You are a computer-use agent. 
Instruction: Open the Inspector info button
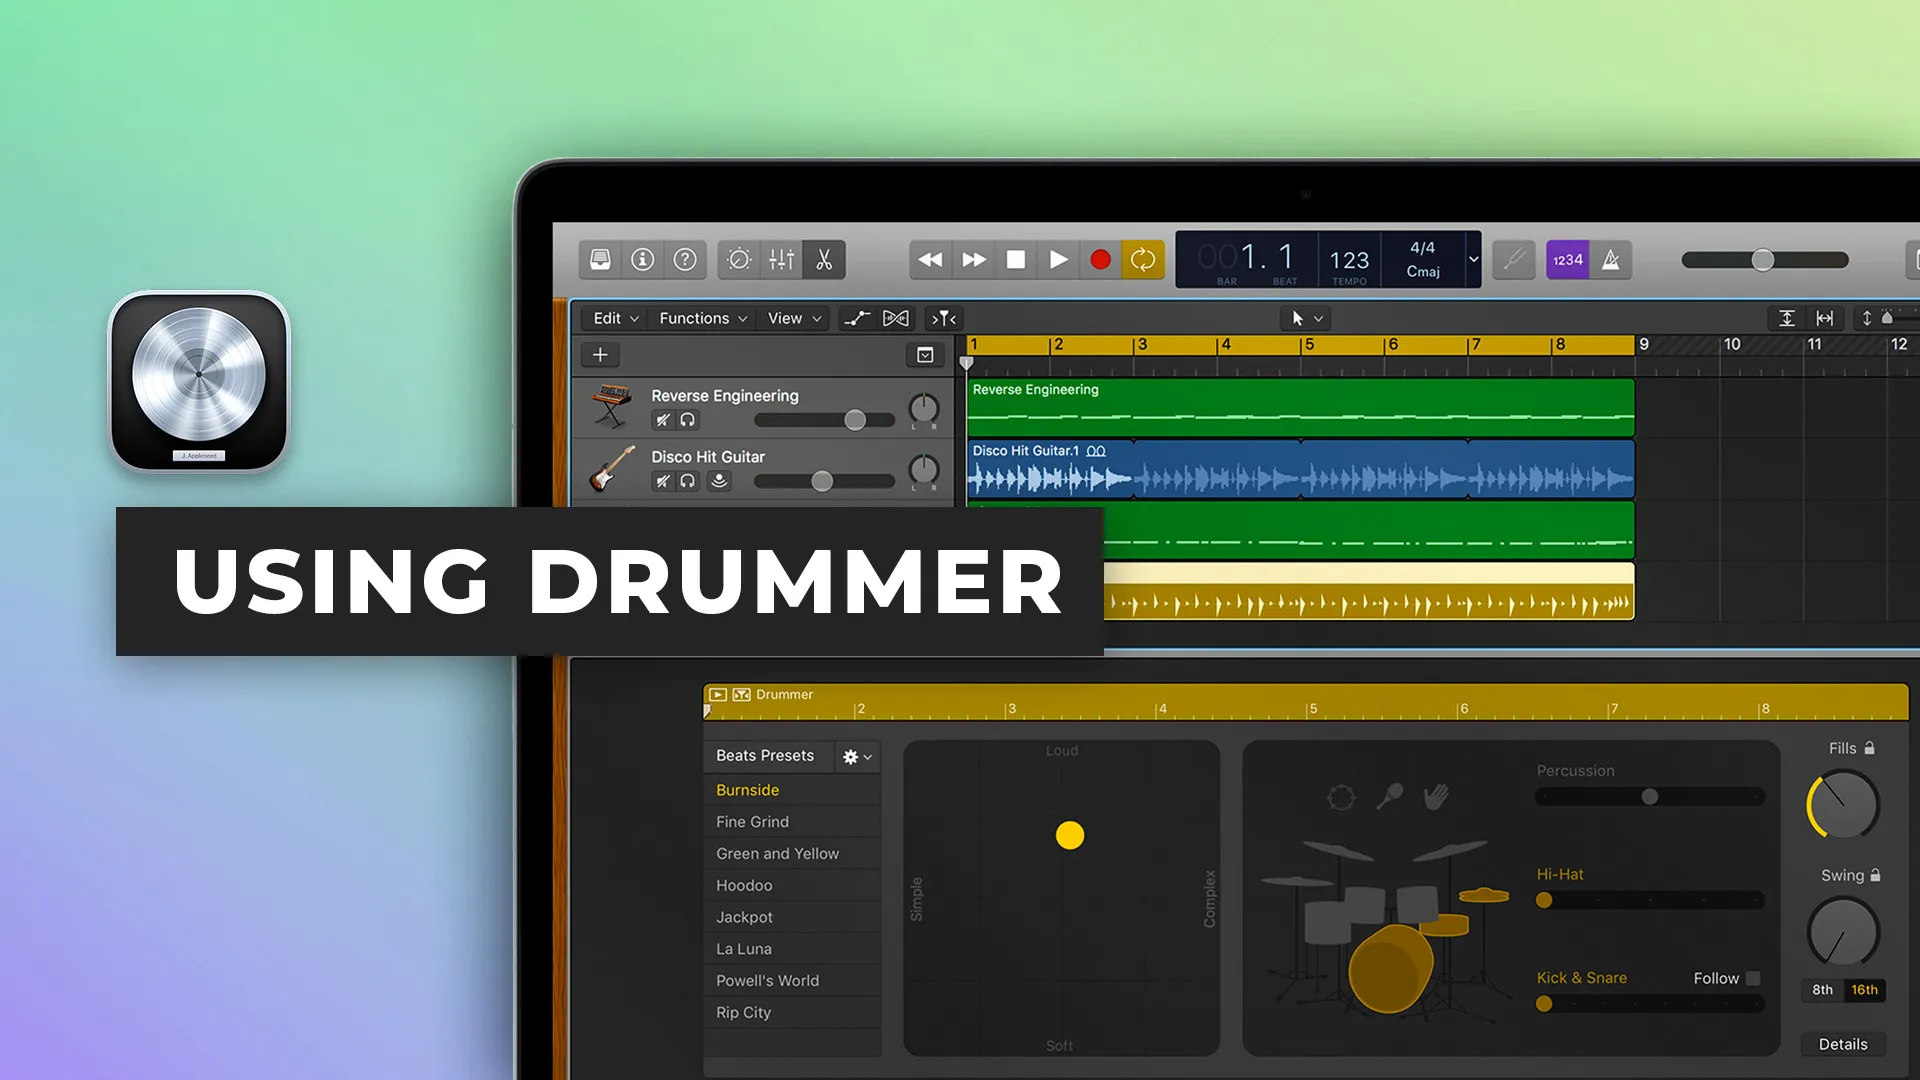(643, 260)
